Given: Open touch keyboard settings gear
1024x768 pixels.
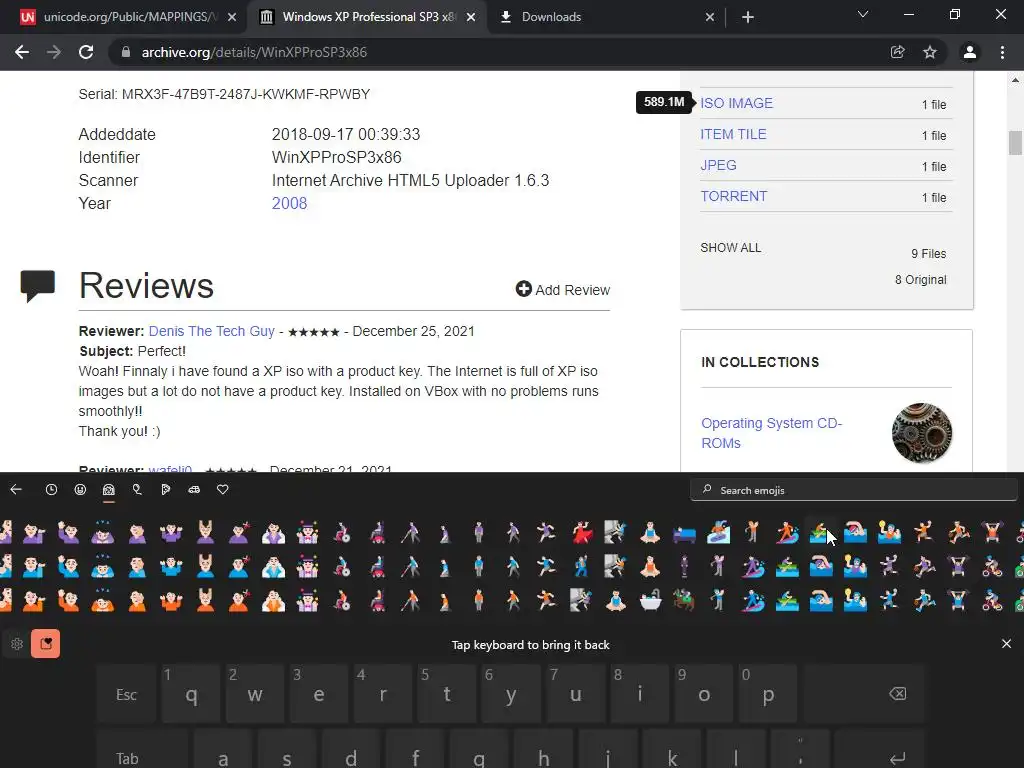Looking at the screenshot, I should pos(17,644).
